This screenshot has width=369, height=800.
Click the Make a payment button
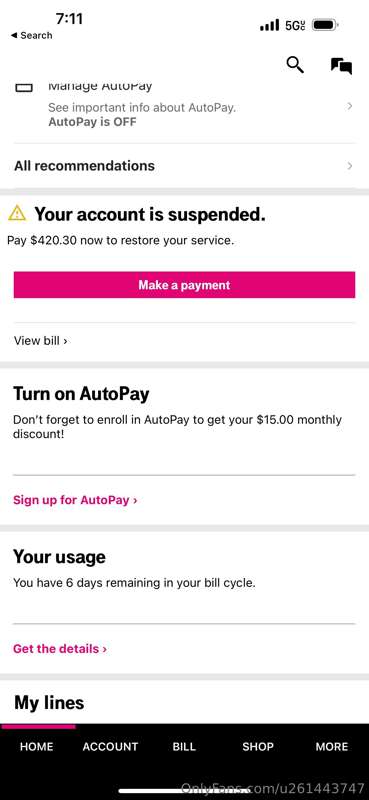tap(184, 285)
